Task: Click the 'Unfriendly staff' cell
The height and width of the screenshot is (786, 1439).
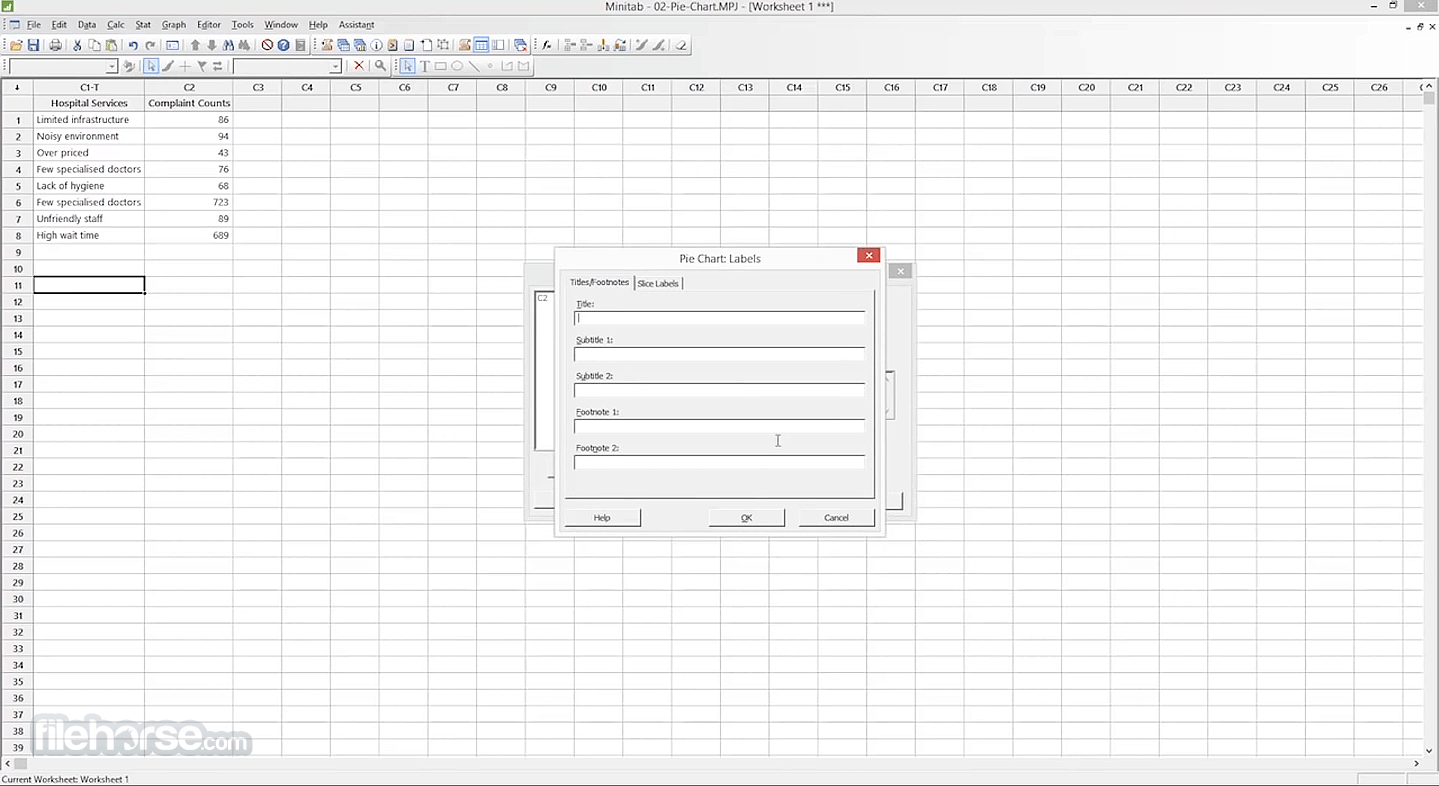Action: [89, 219]
